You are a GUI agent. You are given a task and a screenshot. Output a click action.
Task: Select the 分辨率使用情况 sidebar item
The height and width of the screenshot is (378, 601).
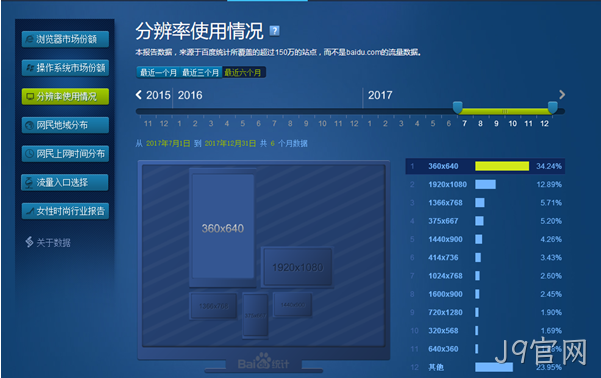click(x=65, y=97)
